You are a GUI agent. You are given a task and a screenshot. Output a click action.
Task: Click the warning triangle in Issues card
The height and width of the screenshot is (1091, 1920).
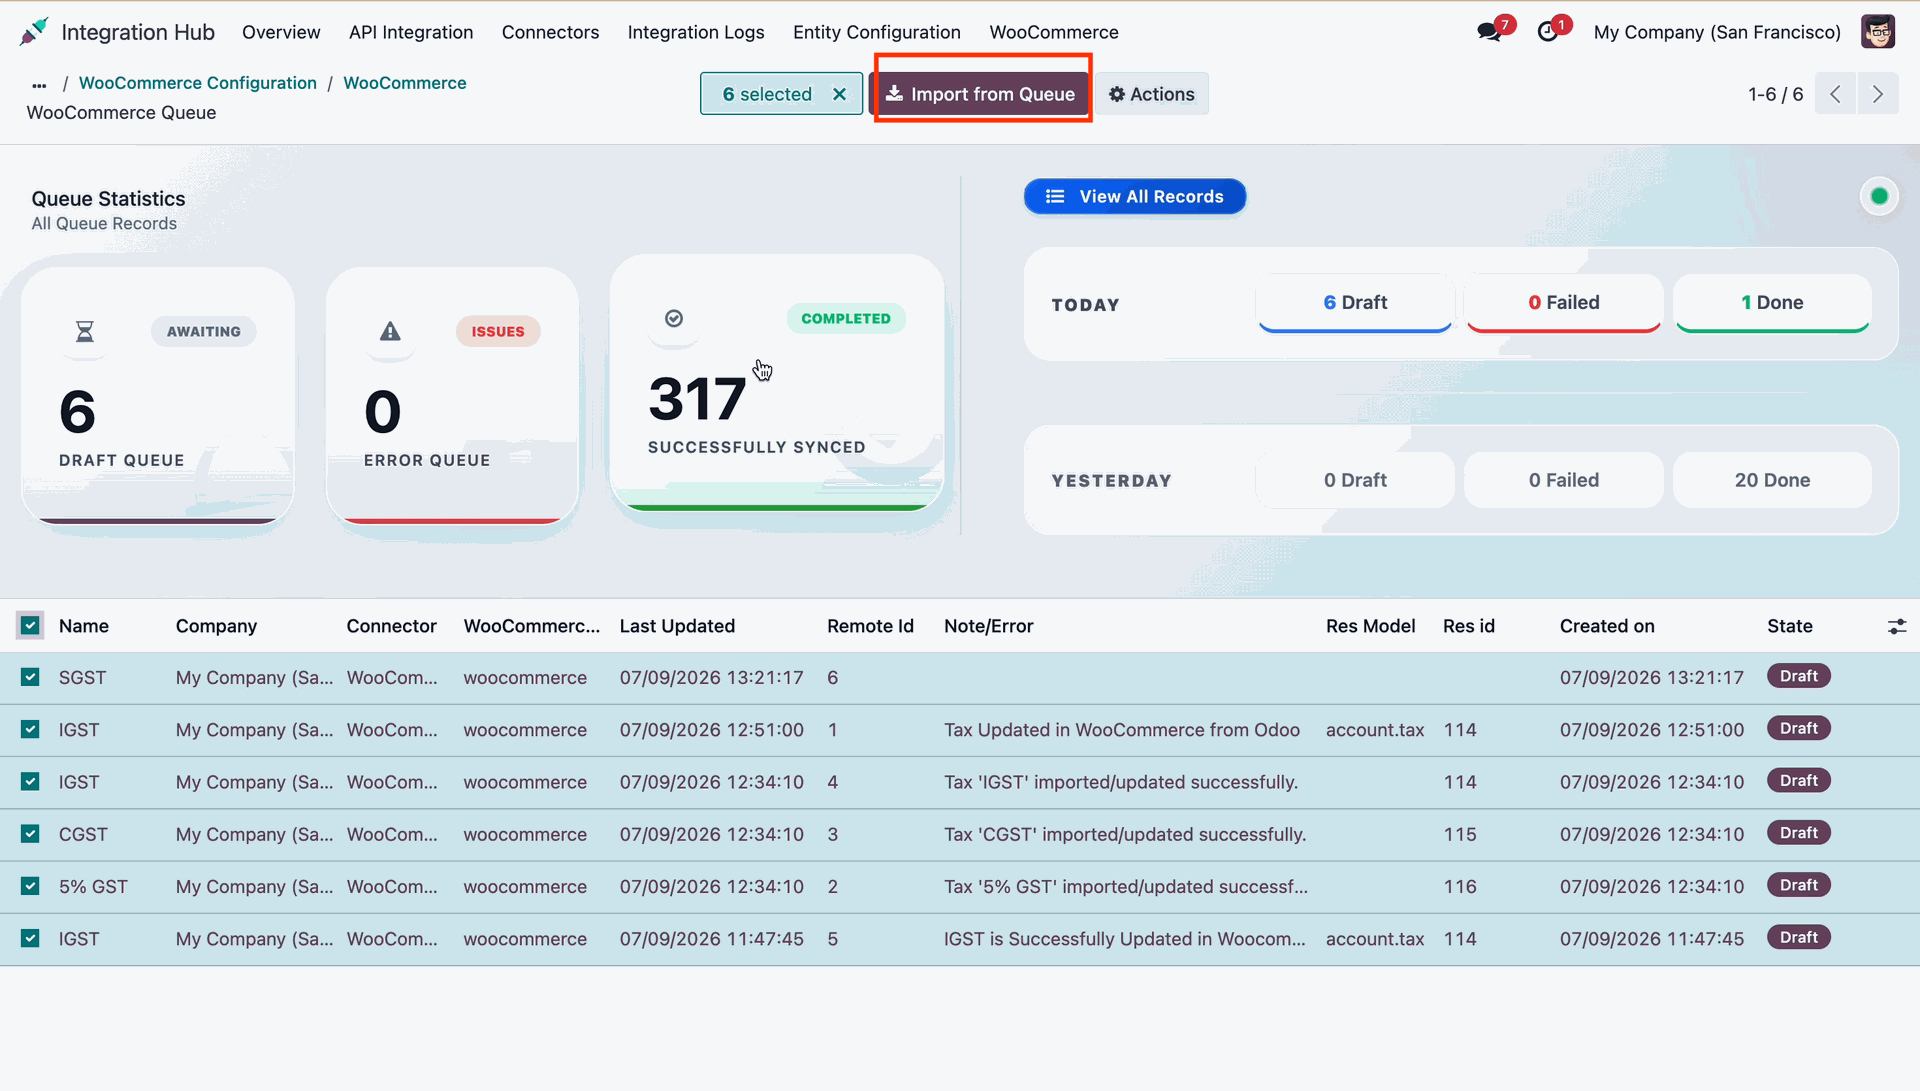390,331
